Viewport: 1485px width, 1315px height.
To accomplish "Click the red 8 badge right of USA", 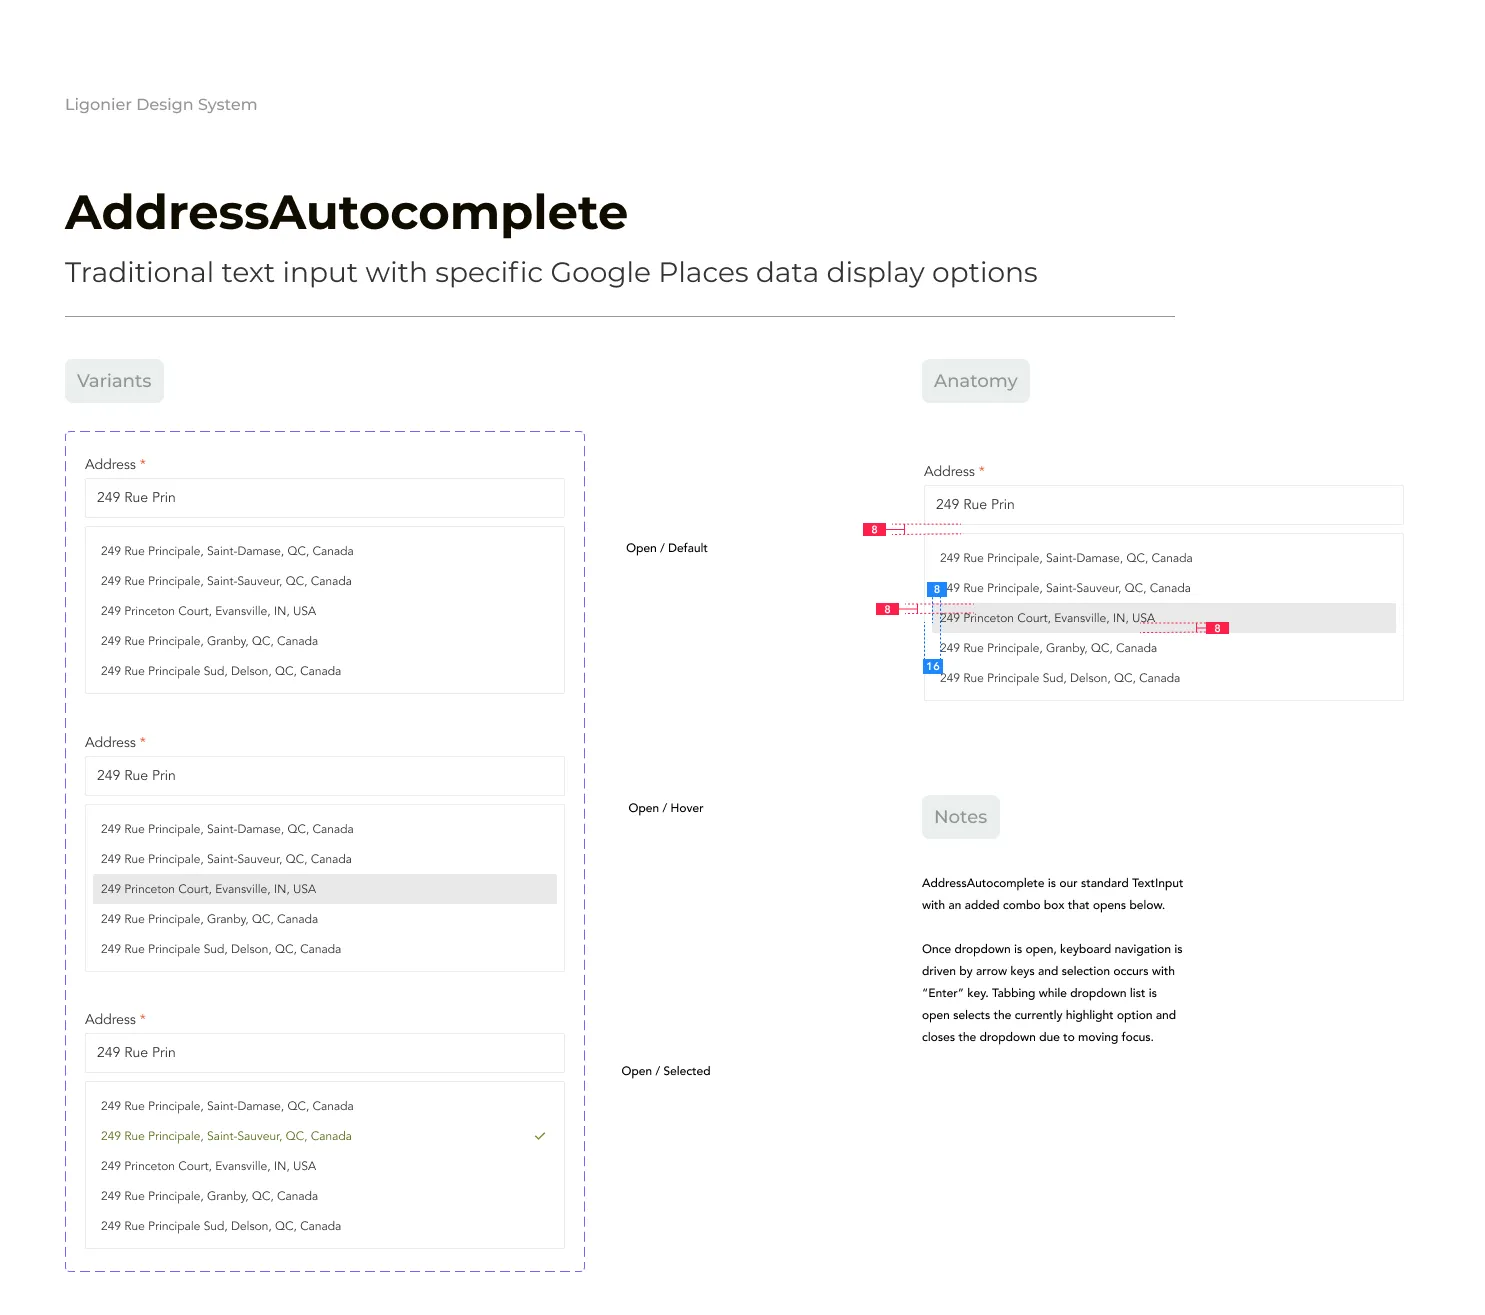I will click(1217, 628).
